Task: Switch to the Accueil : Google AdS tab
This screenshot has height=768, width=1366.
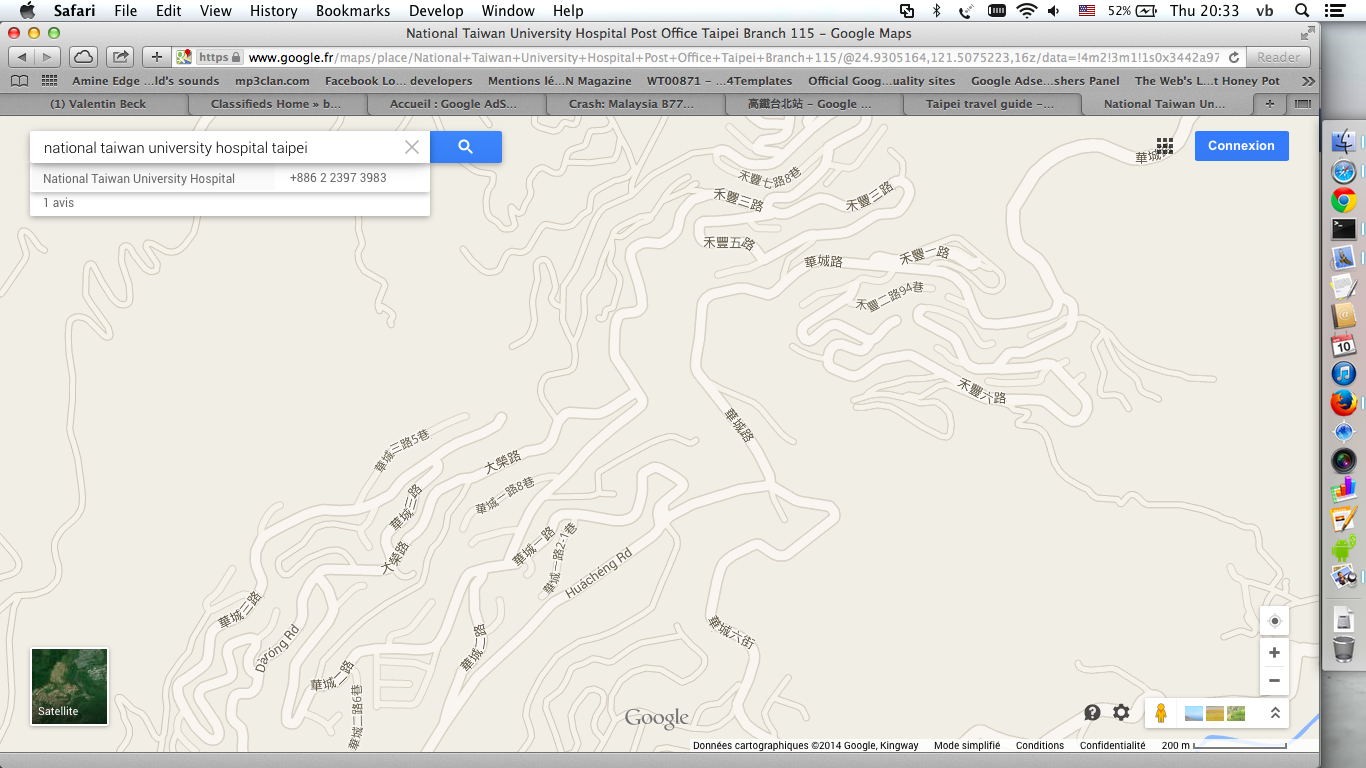Action: pyautogui.click(x=453, y=104)
